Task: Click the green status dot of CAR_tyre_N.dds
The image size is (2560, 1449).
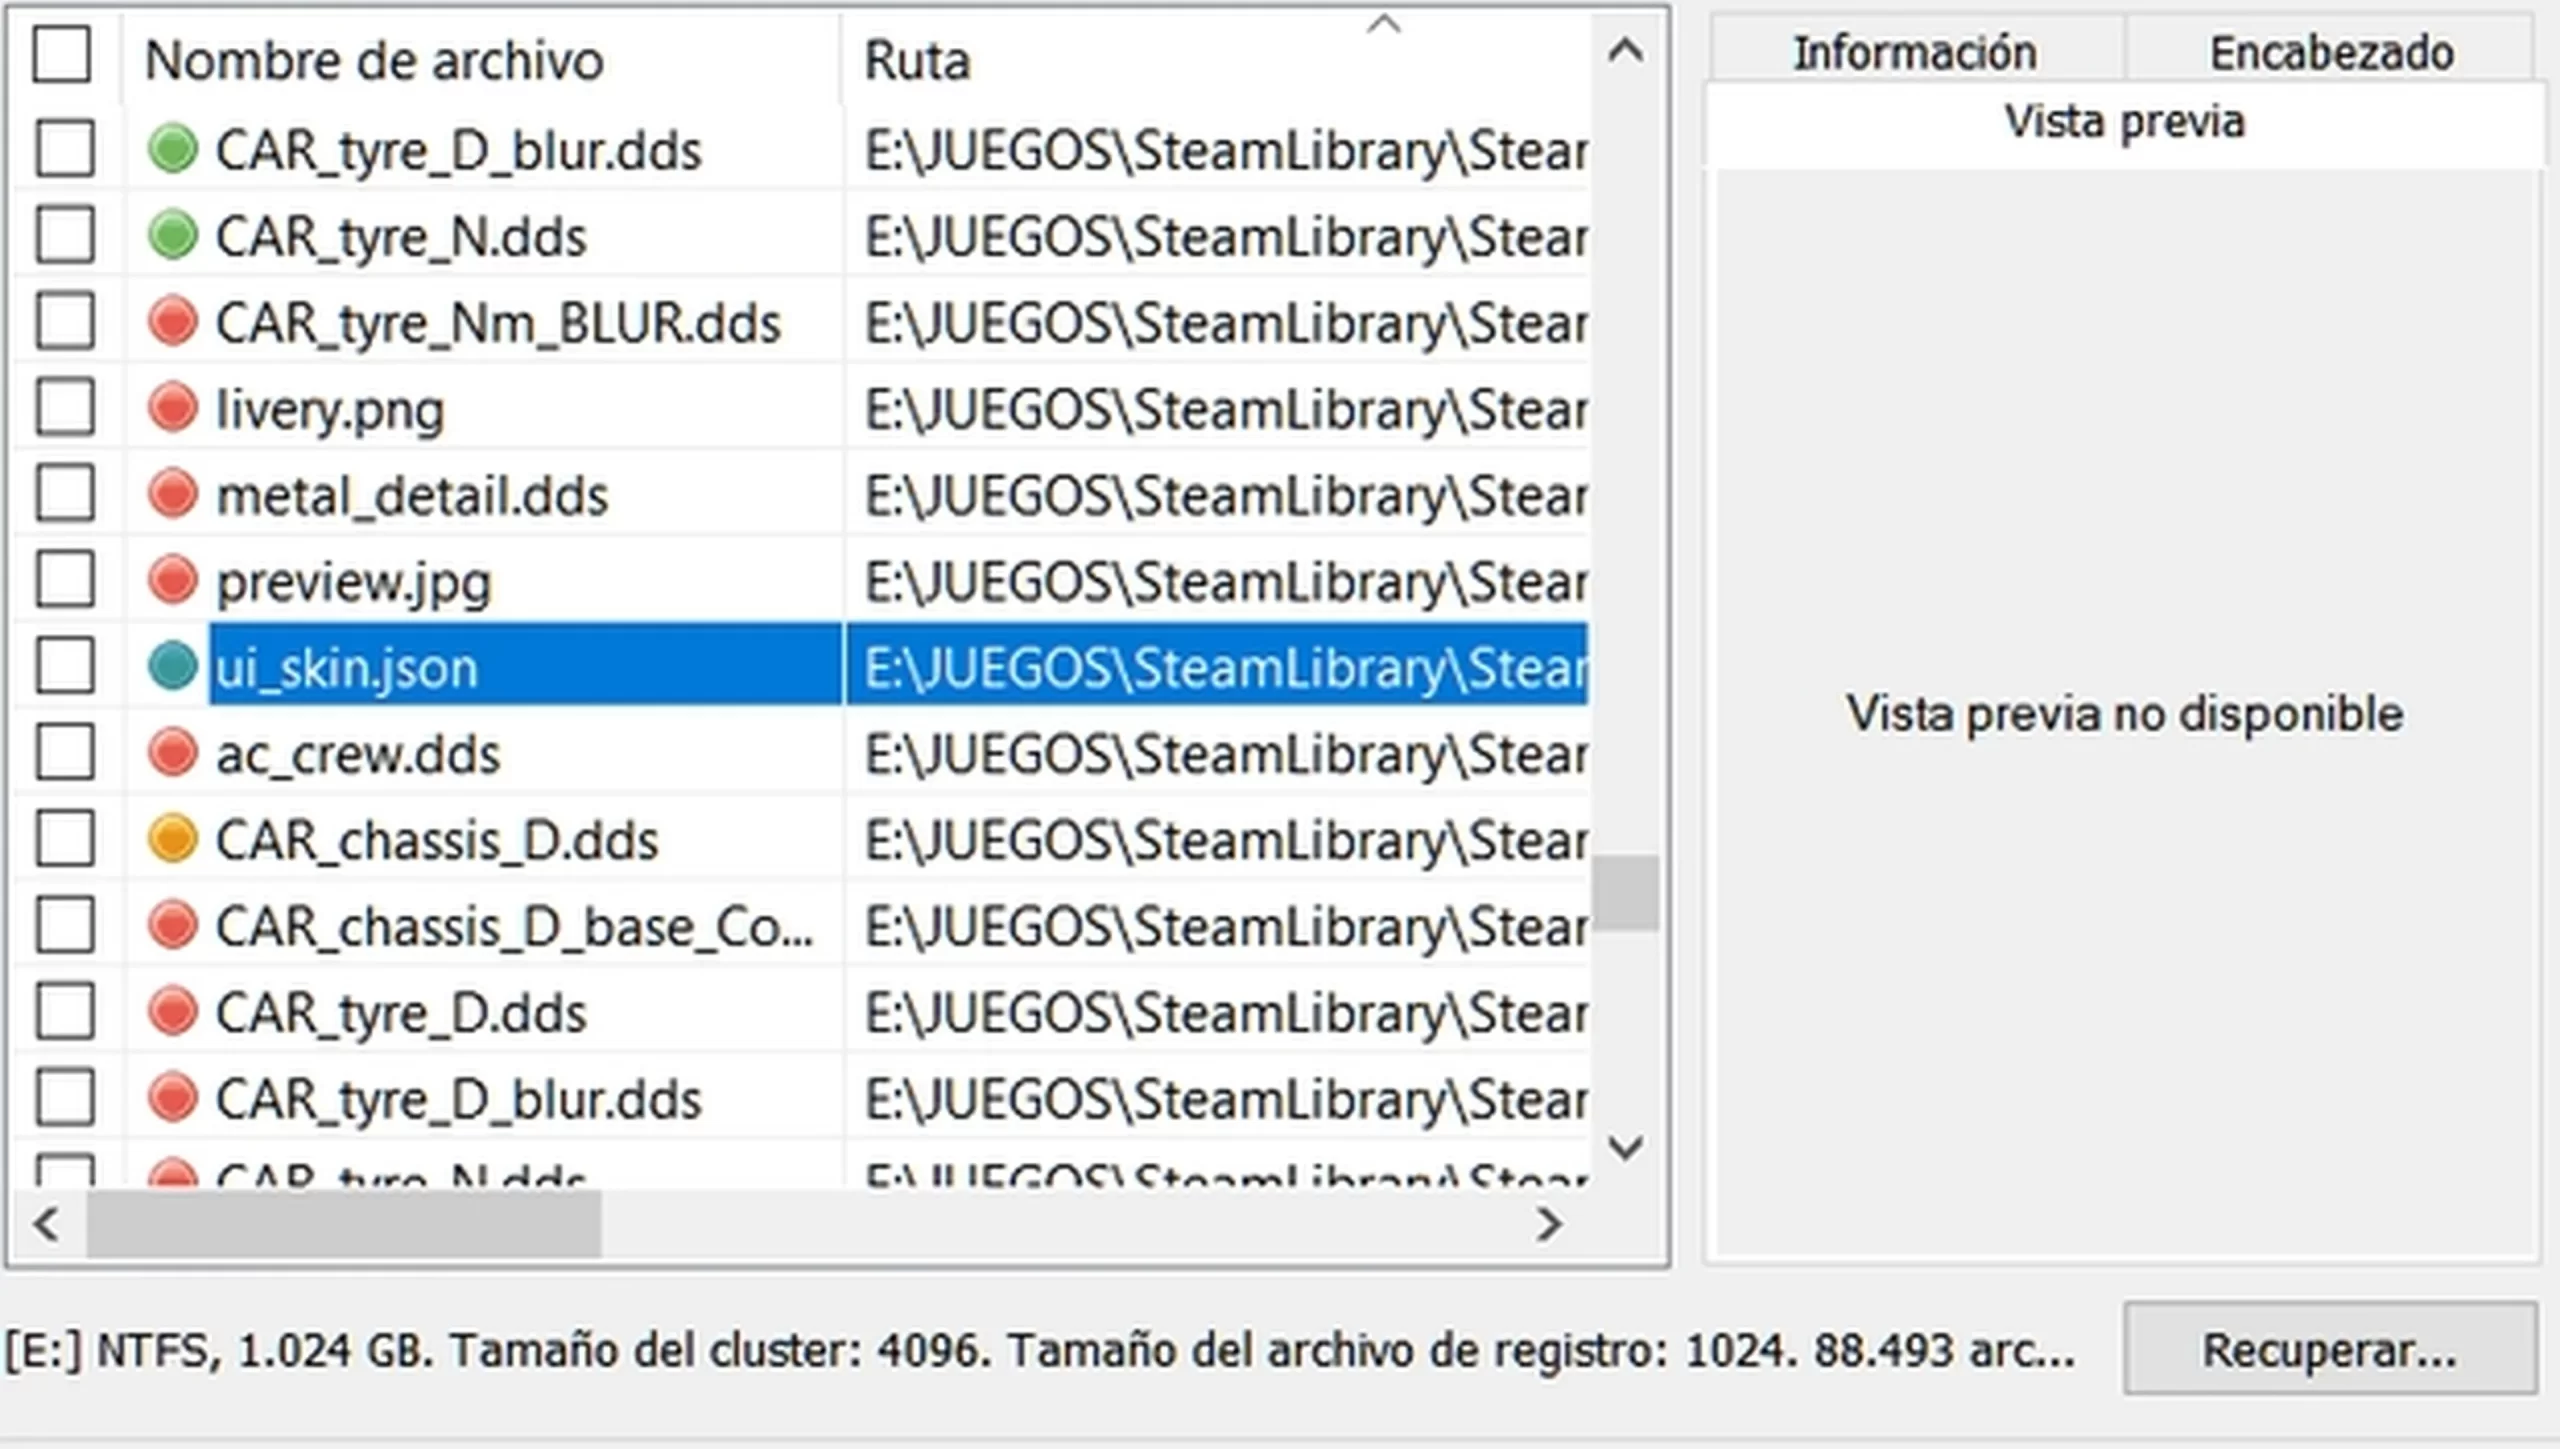Action: [x=172, y=236]
